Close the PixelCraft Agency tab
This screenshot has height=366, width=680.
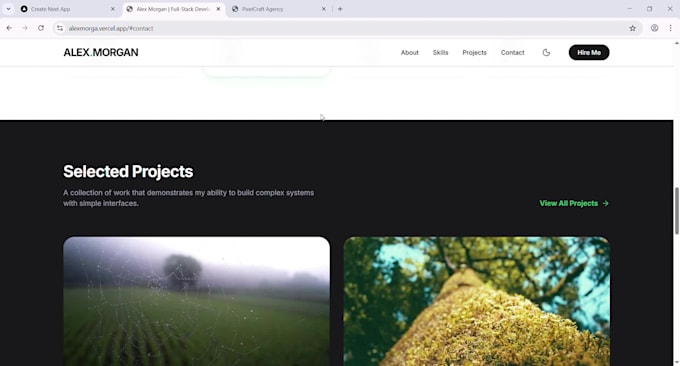[x=324, y=9]
